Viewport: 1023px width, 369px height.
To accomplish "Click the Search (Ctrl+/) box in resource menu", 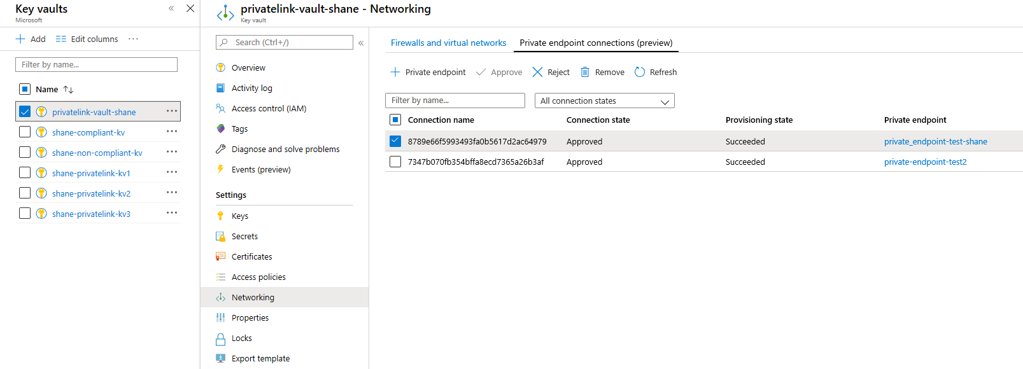I will click(284, 42).
